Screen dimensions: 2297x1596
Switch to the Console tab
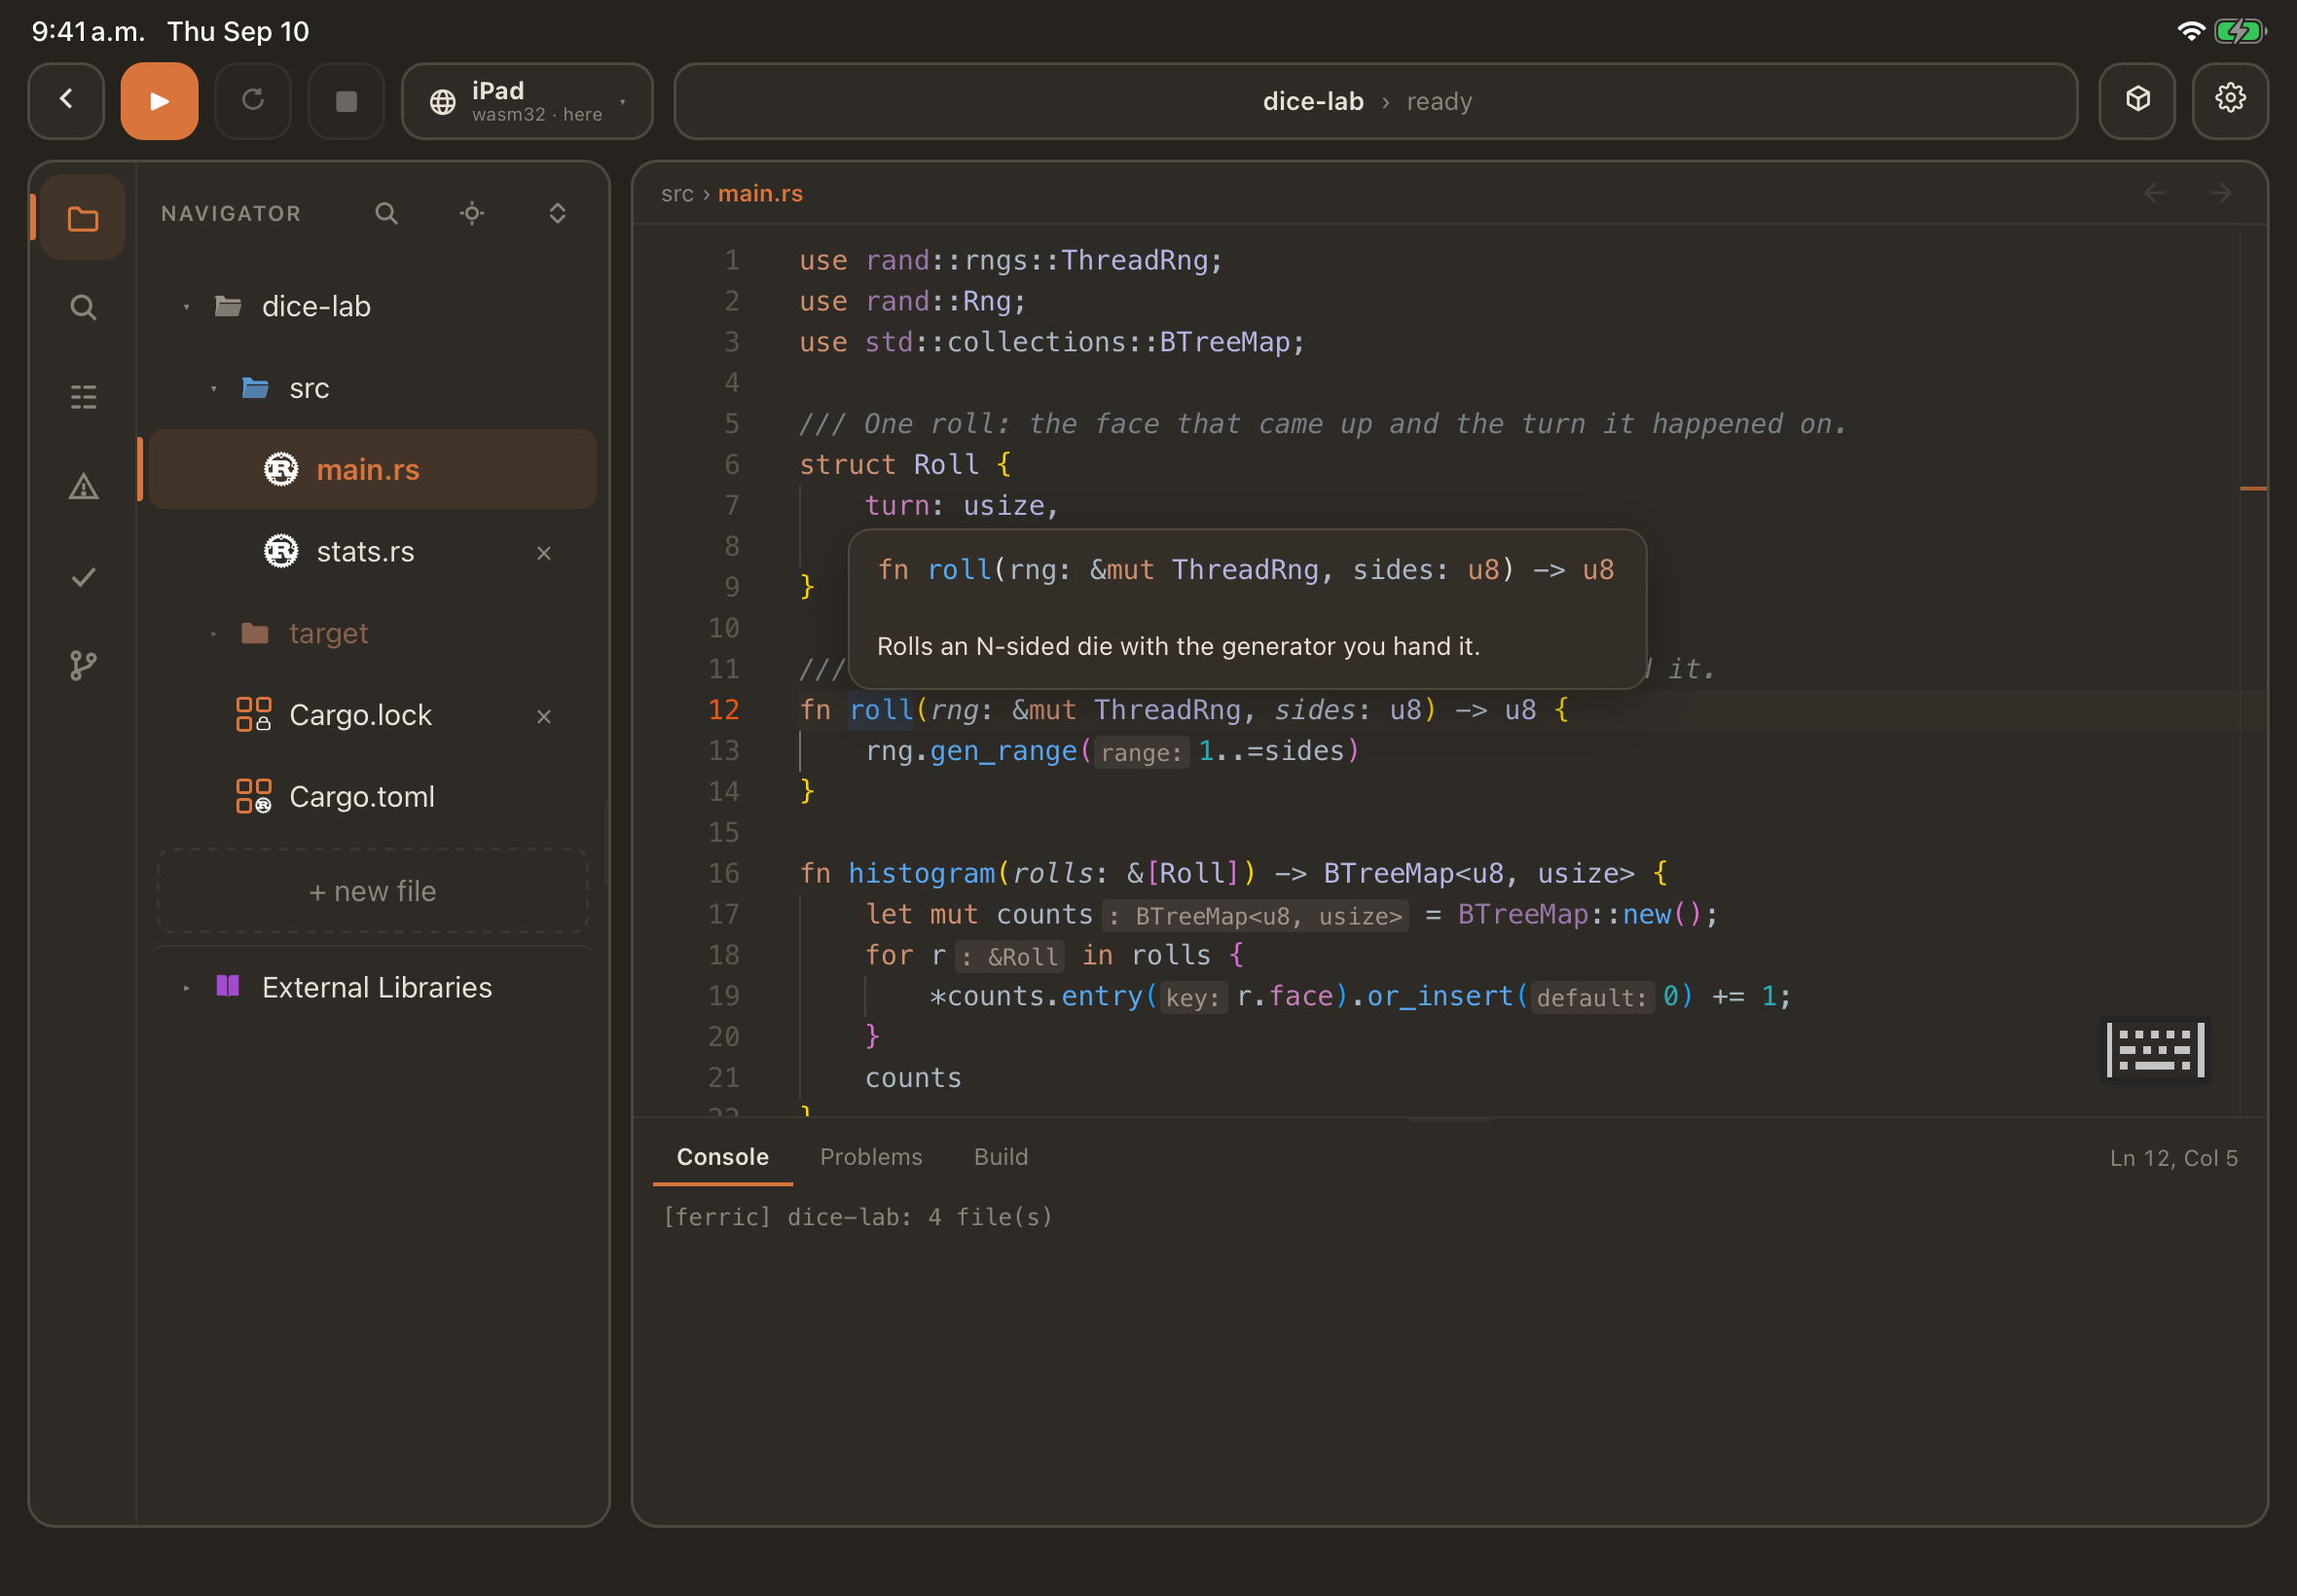tap(722, 1157)
